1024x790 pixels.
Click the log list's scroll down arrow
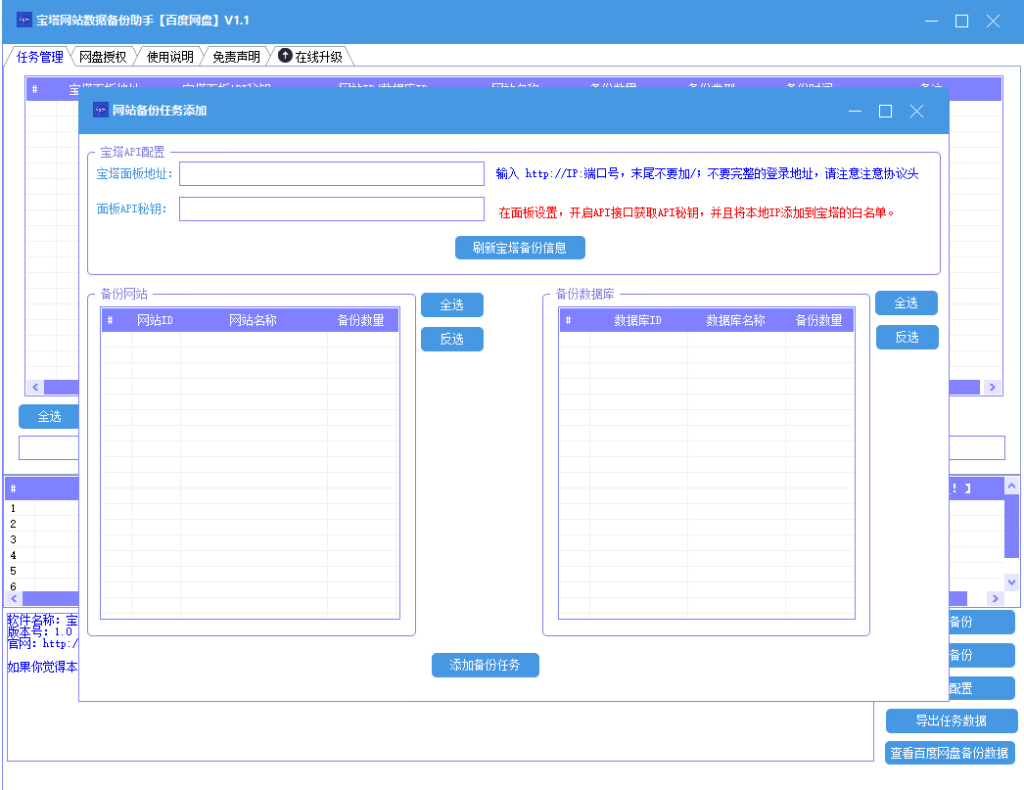coord(1012,582)
